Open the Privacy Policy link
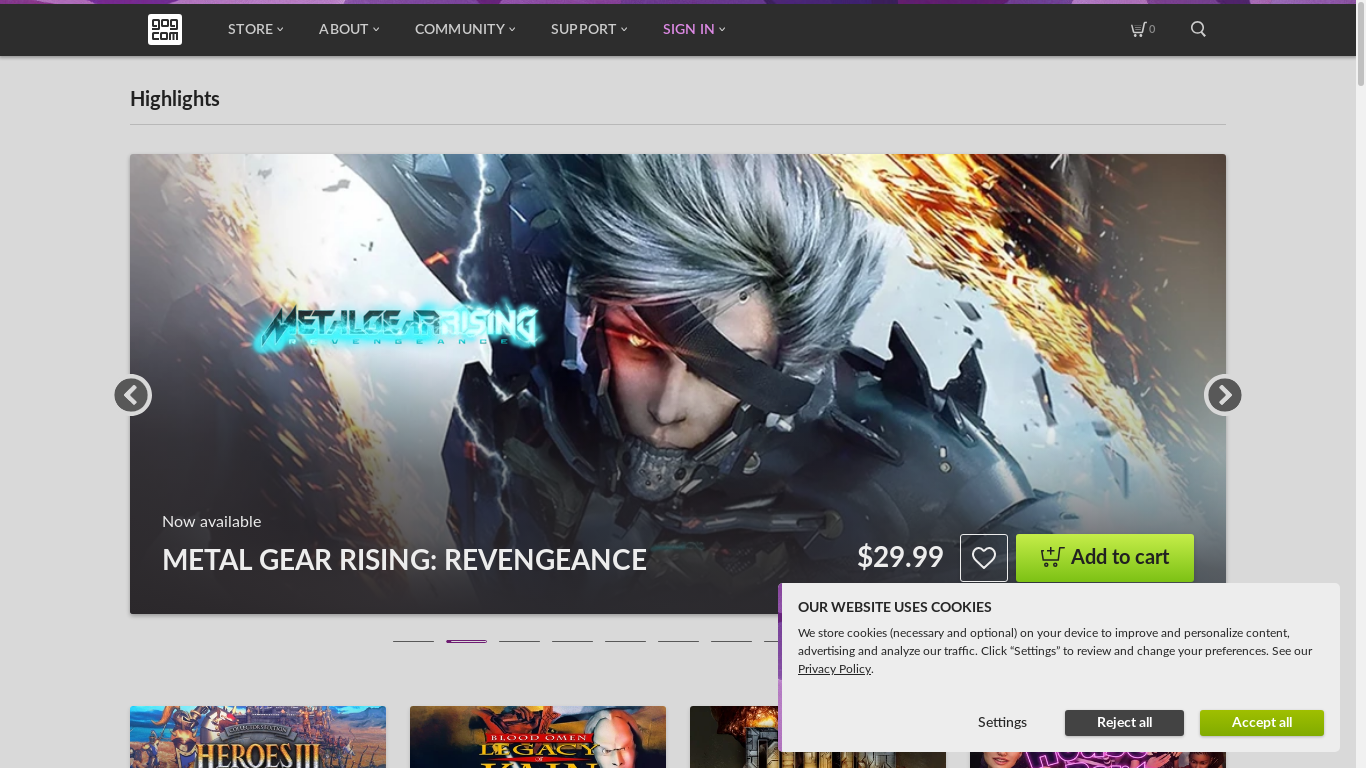This screenshot has width=1366, height=768. pyautogui.click(x=834, y=669)
